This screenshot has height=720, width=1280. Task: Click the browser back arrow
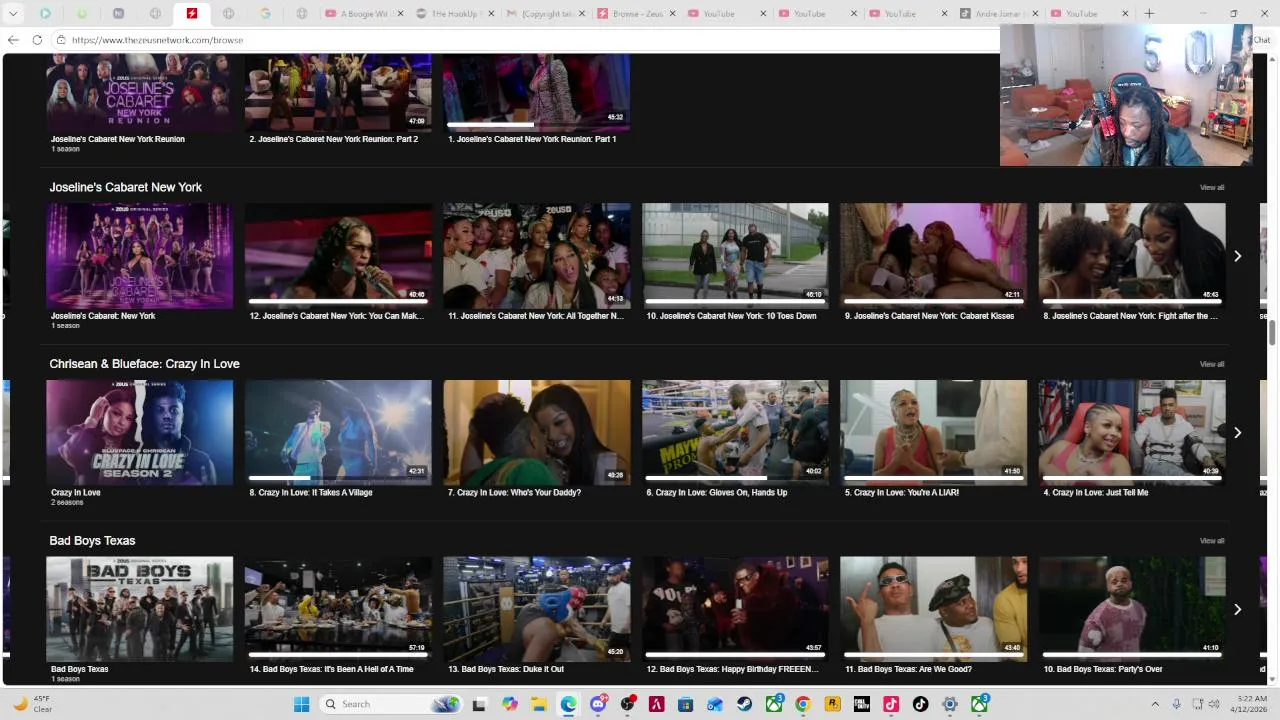[x=13, y=40]
